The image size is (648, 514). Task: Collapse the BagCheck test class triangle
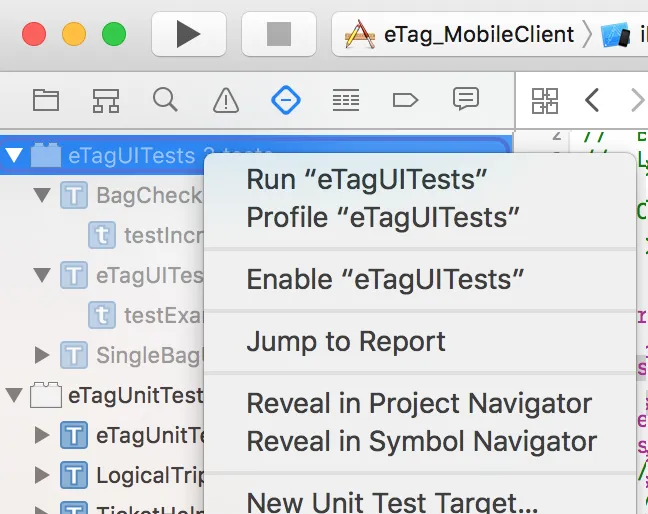[42, 195]
